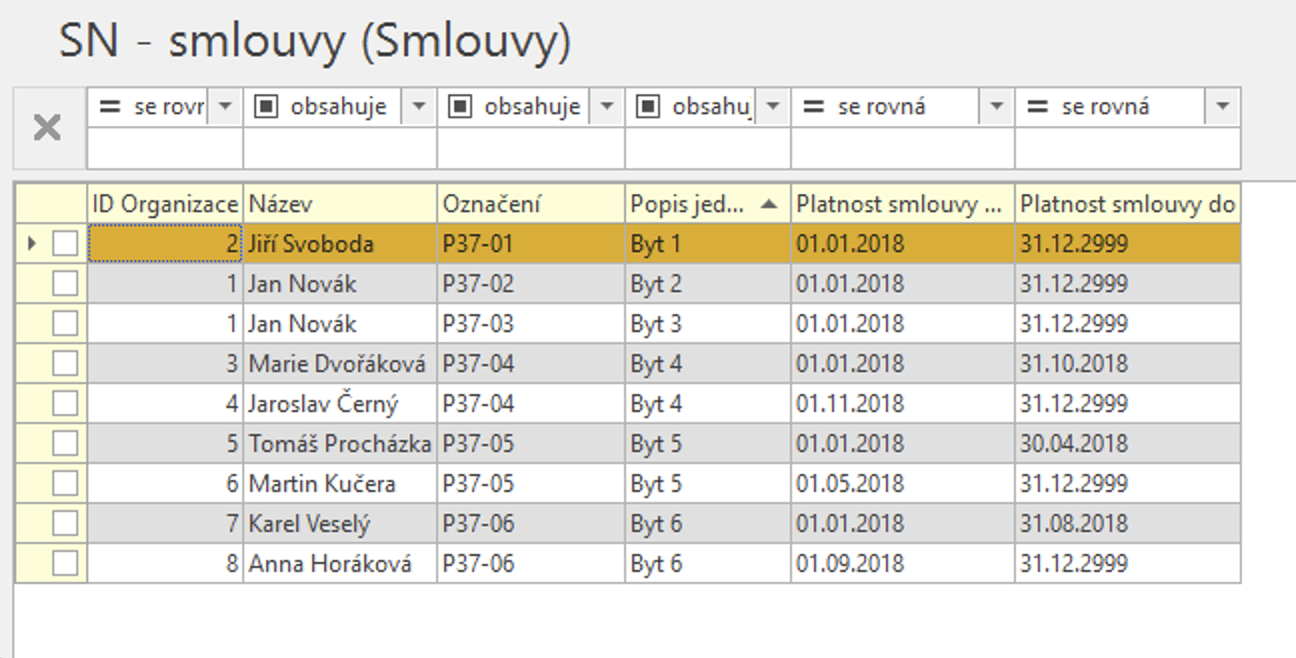Screen dimensions: 1296x658
Task: Click contains operator icon in Označení filter
Action: click(x=460, y=106)
